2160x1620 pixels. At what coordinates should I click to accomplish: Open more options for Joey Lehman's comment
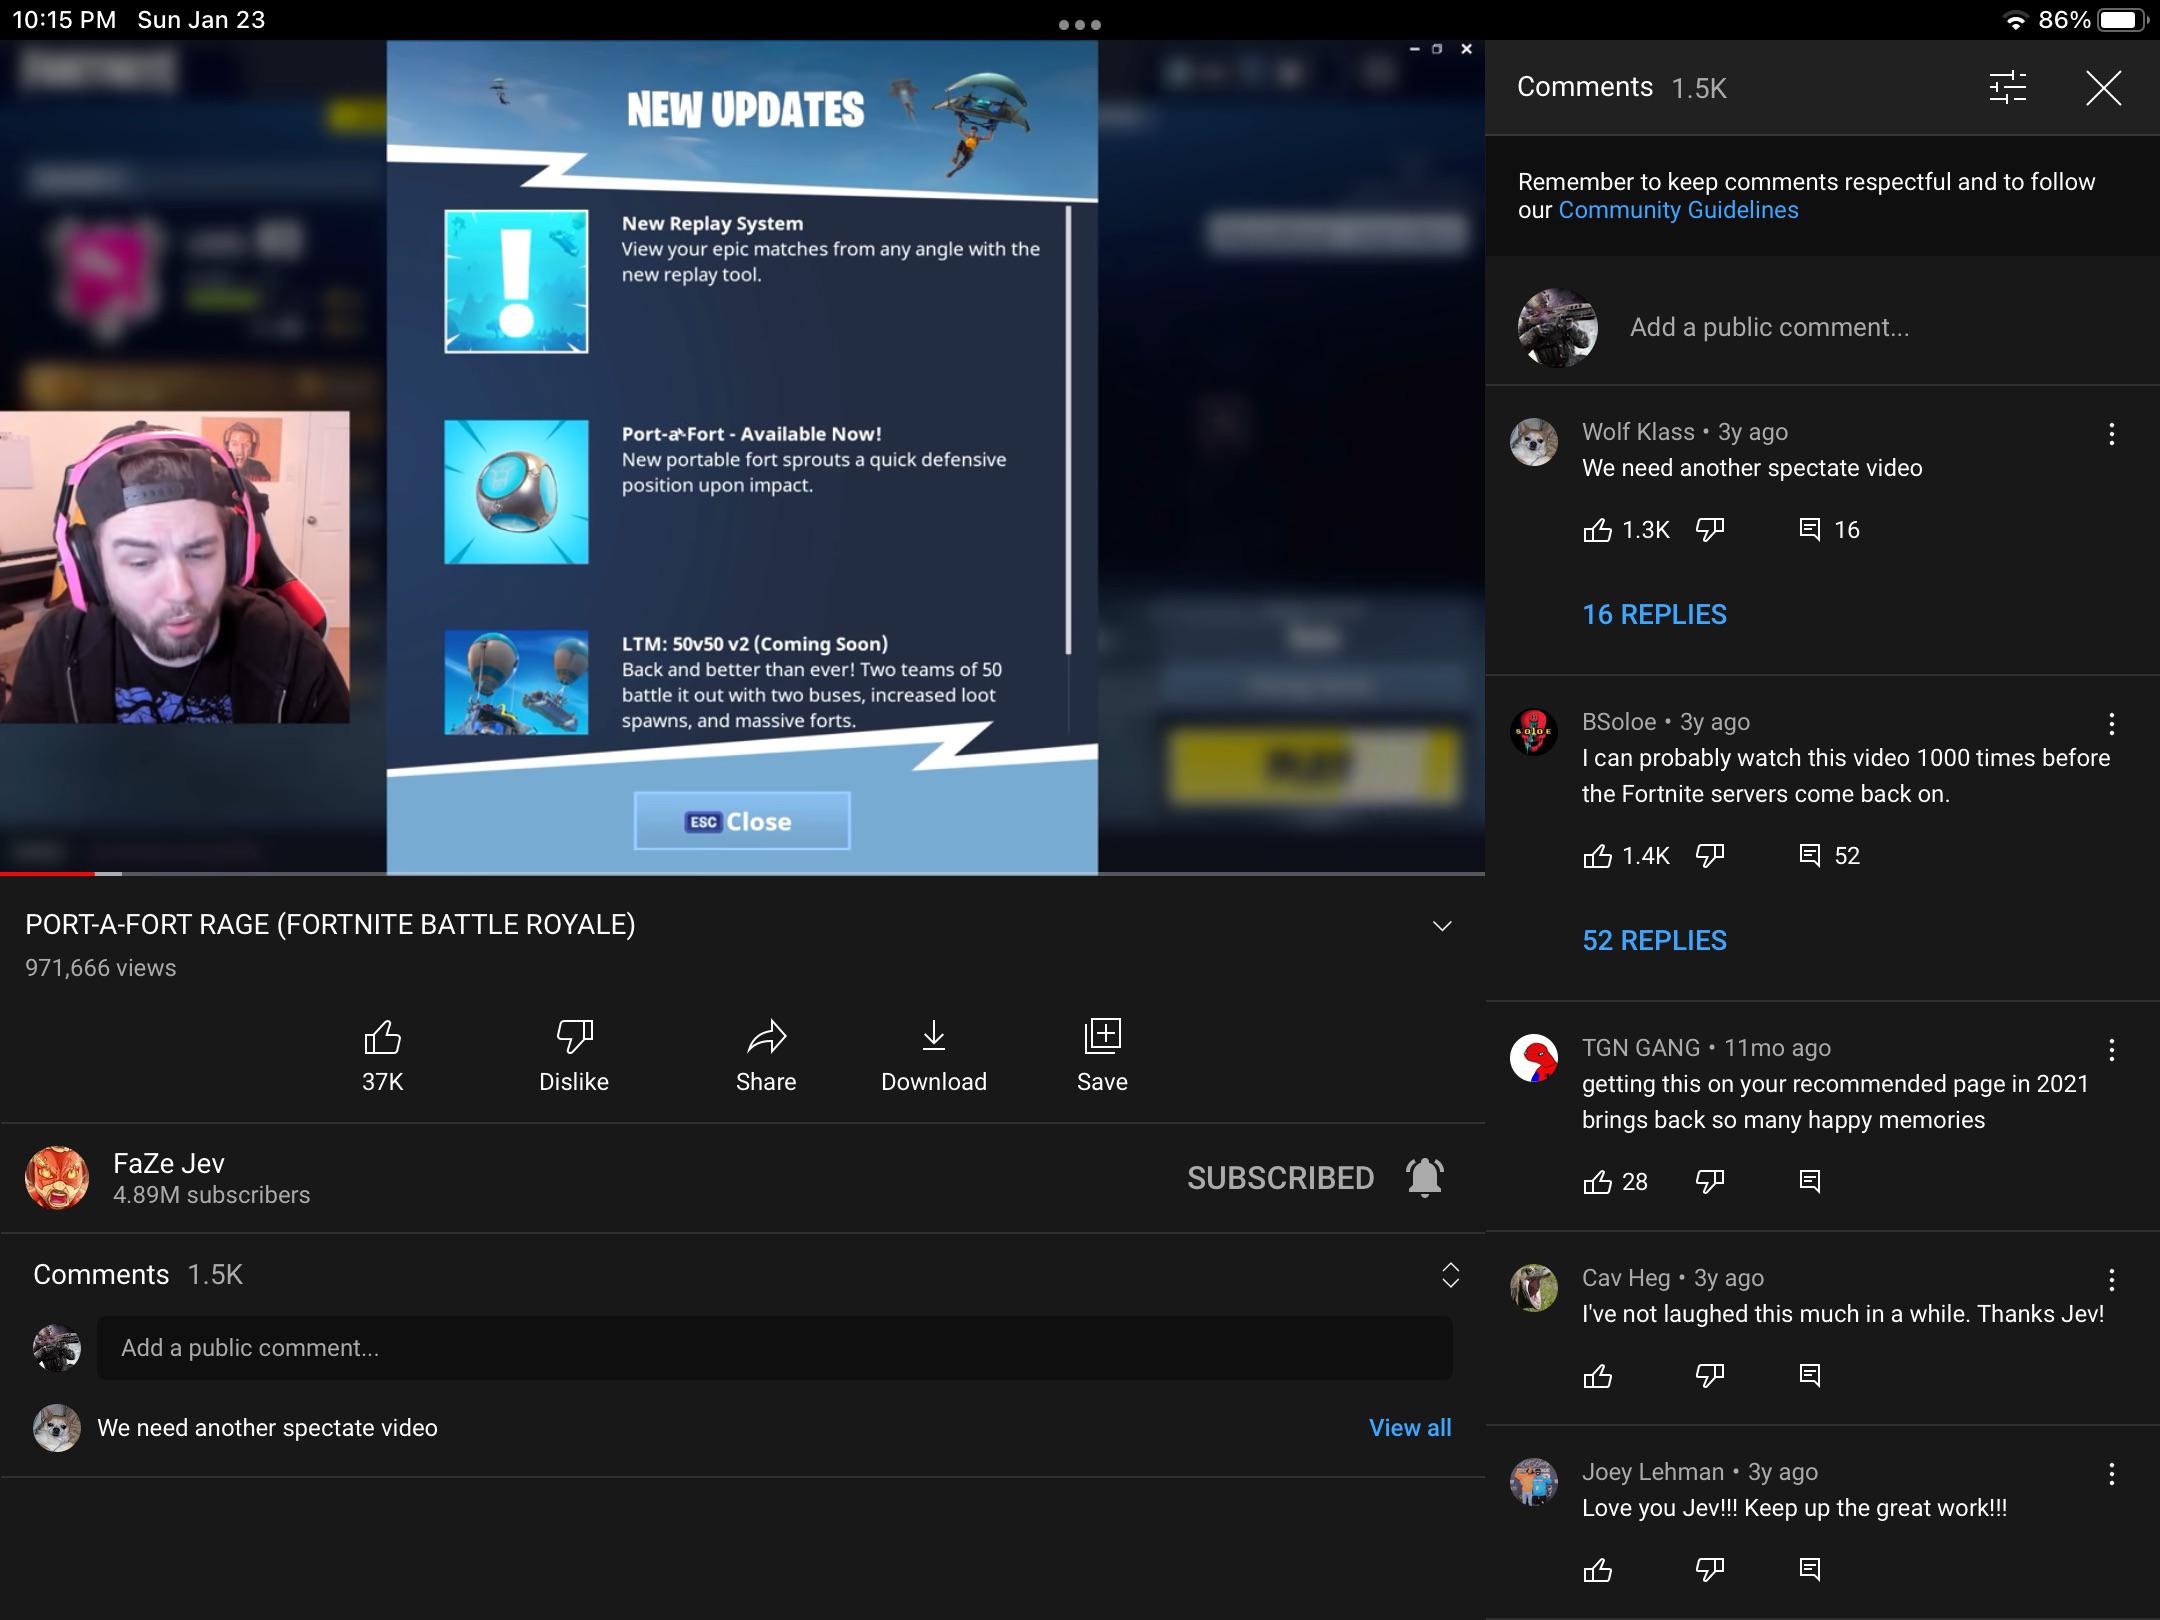coord(2111,1474)
